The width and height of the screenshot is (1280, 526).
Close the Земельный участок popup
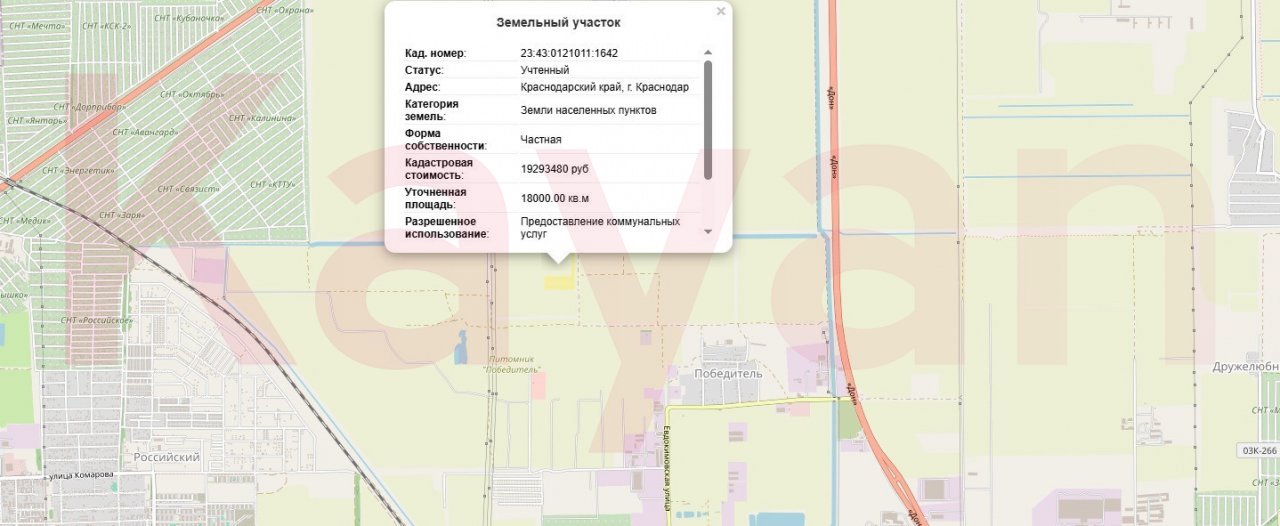tap(720, 12)
